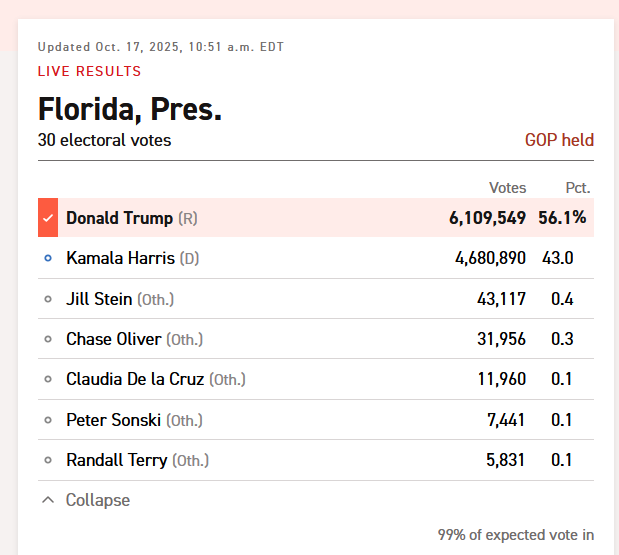Click the blue circle beside Kamala Harris
The image size is (619, 555).
click(x=48, y=258)
